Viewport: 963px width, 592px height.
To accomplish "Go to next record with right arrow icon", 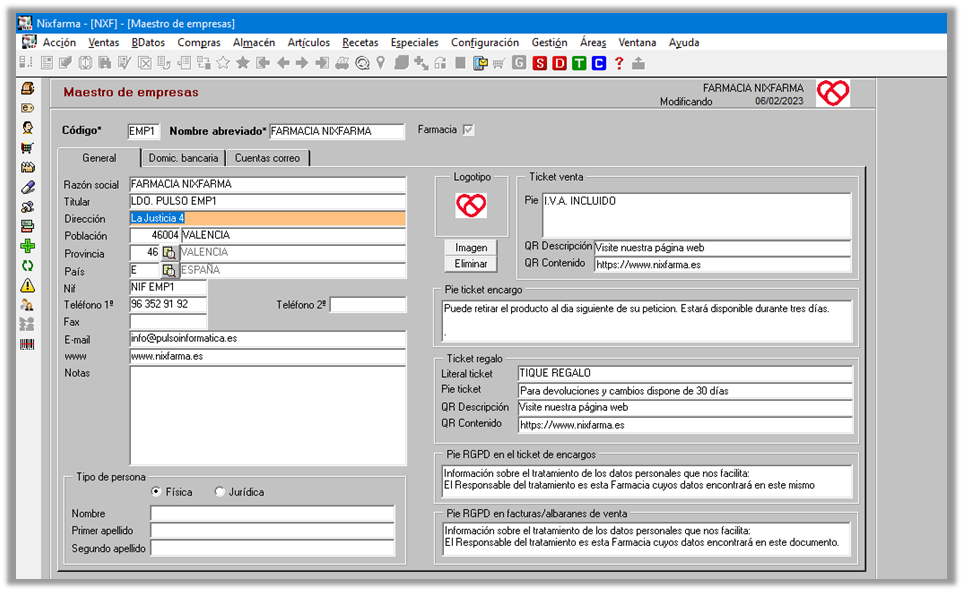I will [302, 63].
